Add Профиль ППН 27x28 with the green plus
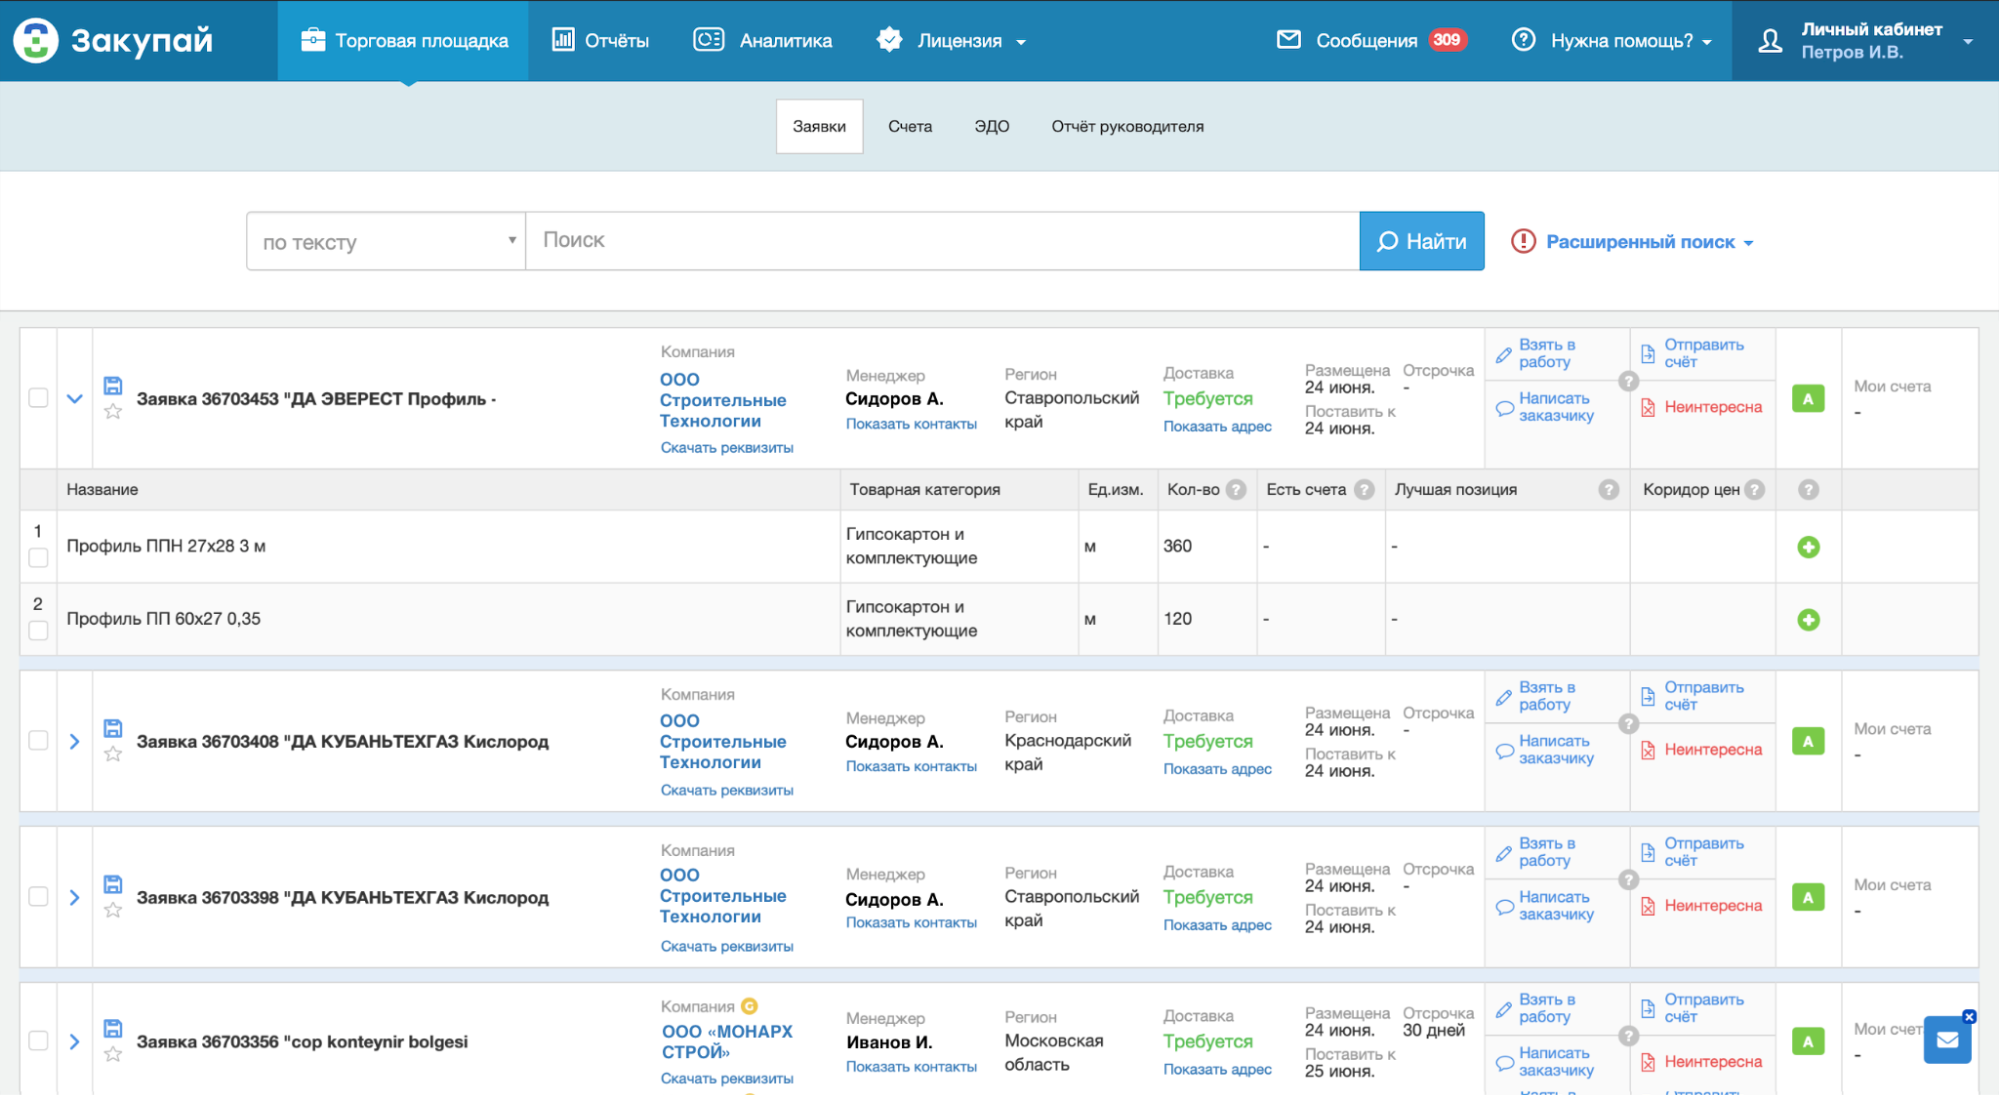 (1808, 547)
